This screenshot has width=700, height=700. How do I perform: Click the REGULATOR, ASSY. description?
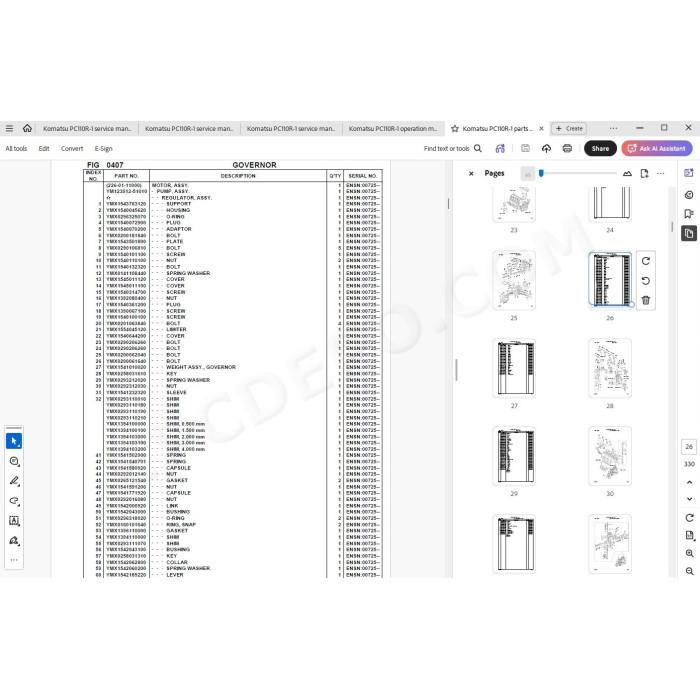click(187, 197)
